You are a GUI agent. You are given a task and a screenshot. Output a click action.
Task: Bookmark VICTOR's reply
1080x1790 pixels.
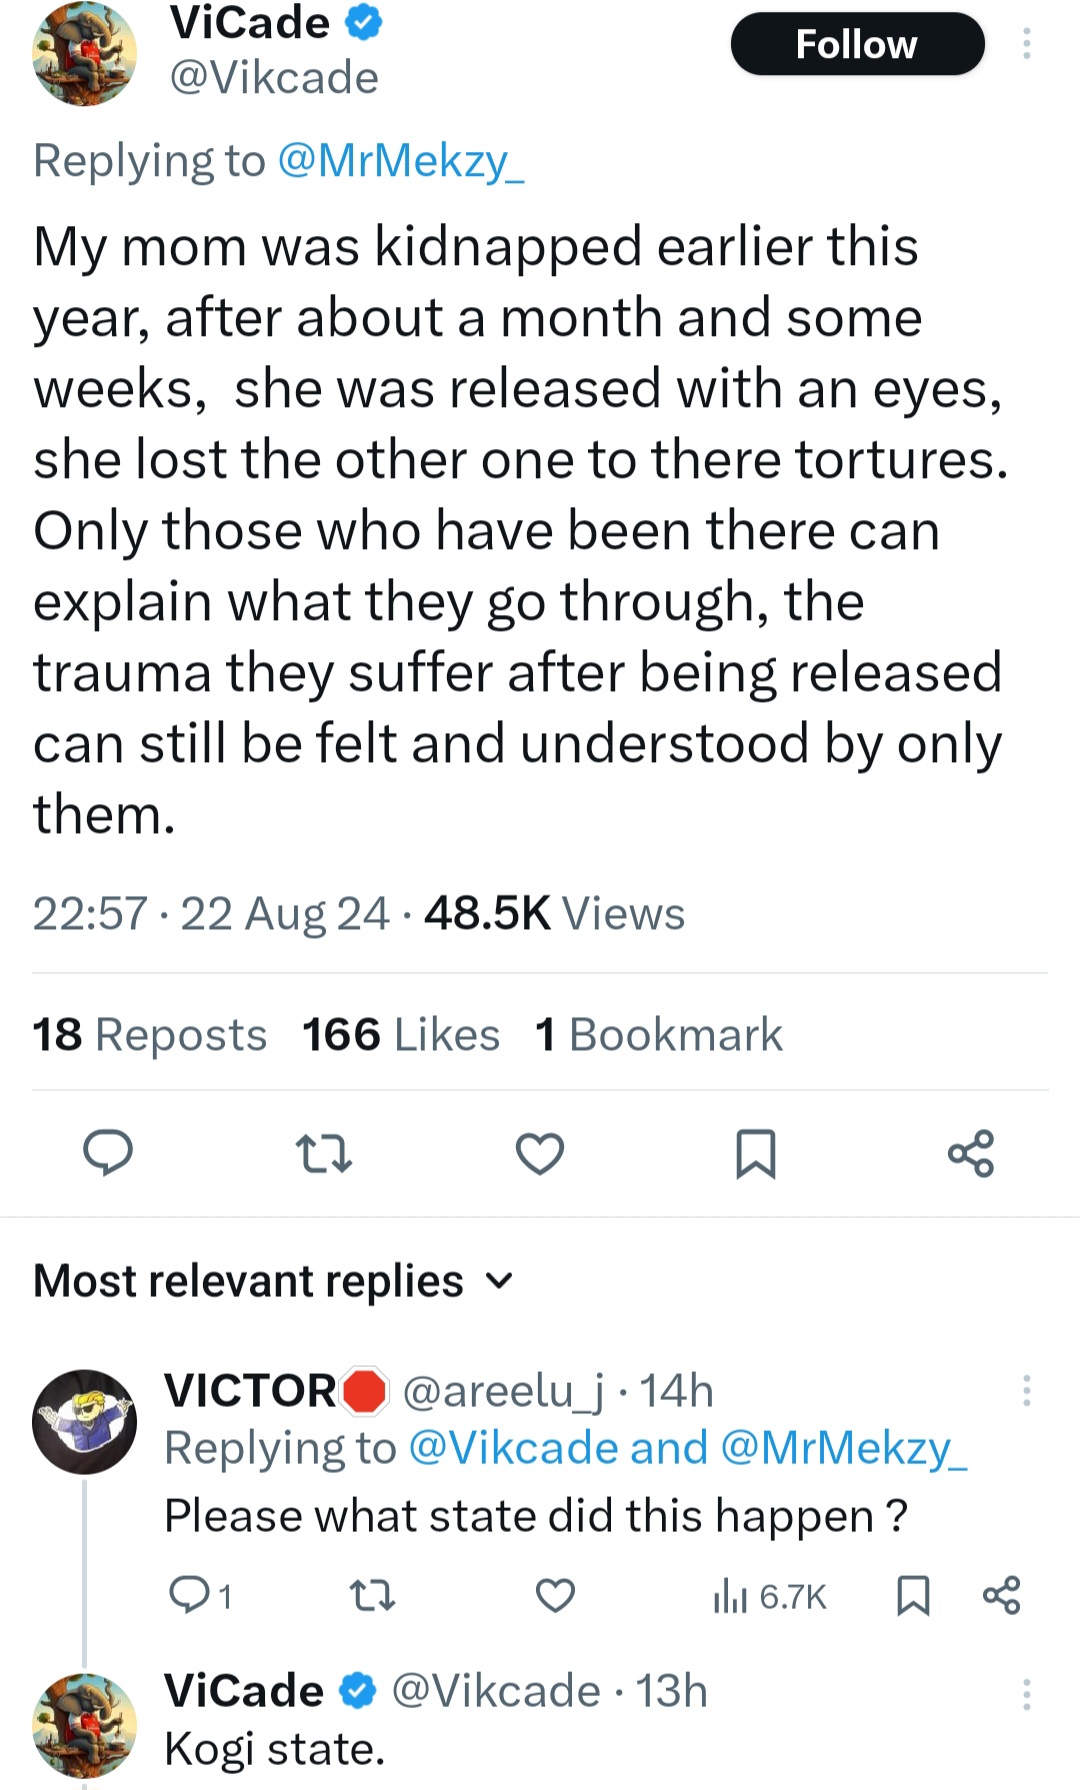(x=912, y=1595)
